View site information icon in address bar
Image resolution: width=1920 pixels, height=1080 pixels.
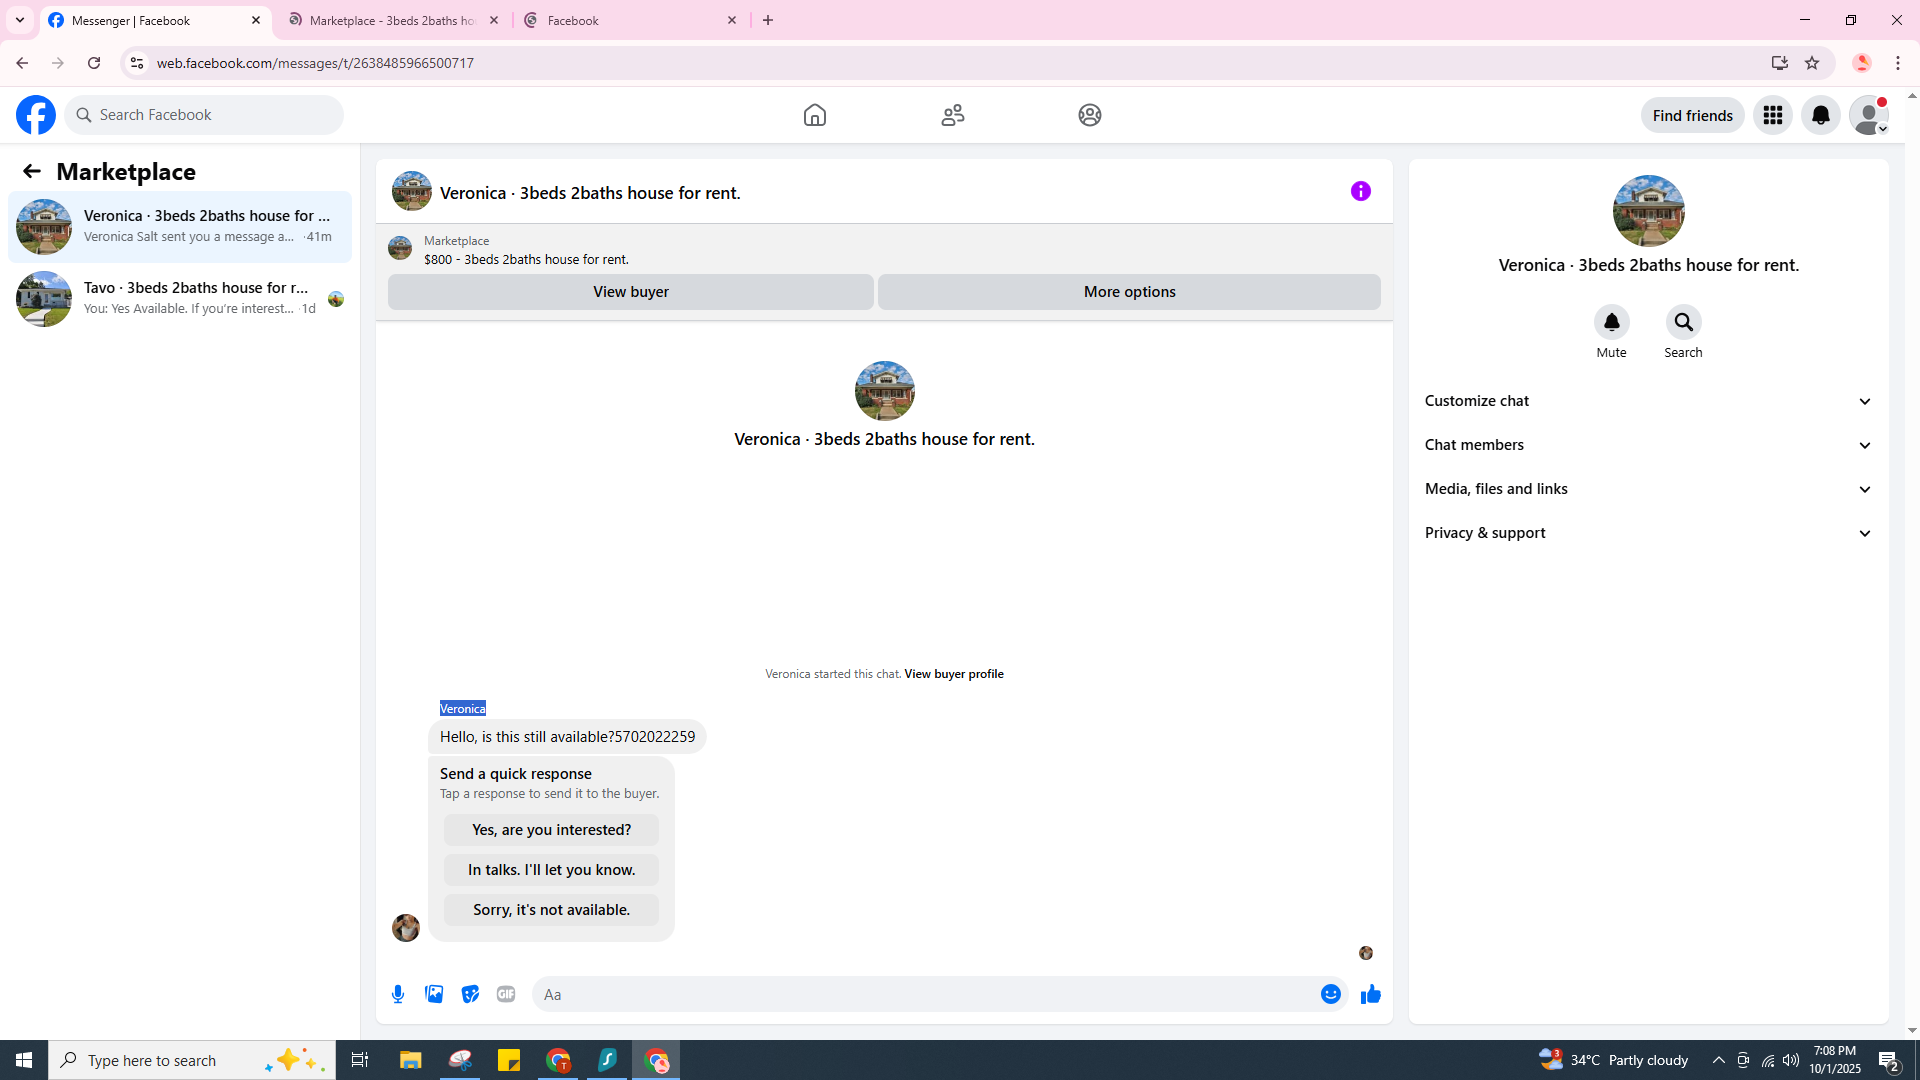coord(137,63)
